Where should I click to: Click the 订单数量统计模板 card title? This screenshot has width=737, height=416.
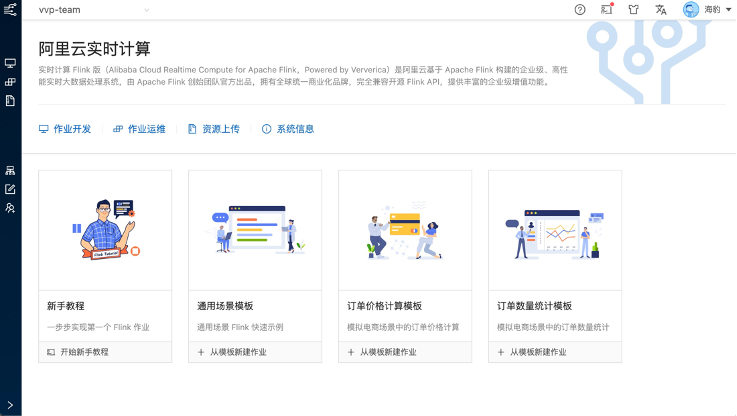(534, 306)
